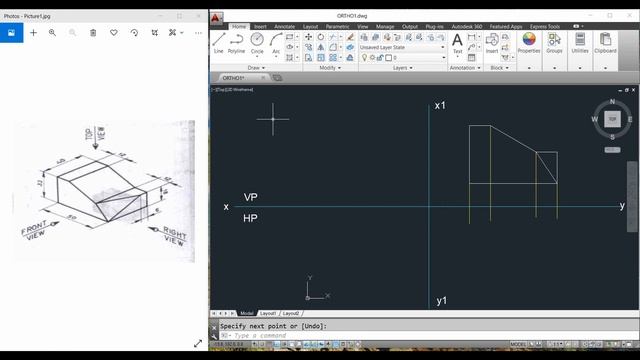
Task: Select the Line draw tool
Action: coord(219,43)
